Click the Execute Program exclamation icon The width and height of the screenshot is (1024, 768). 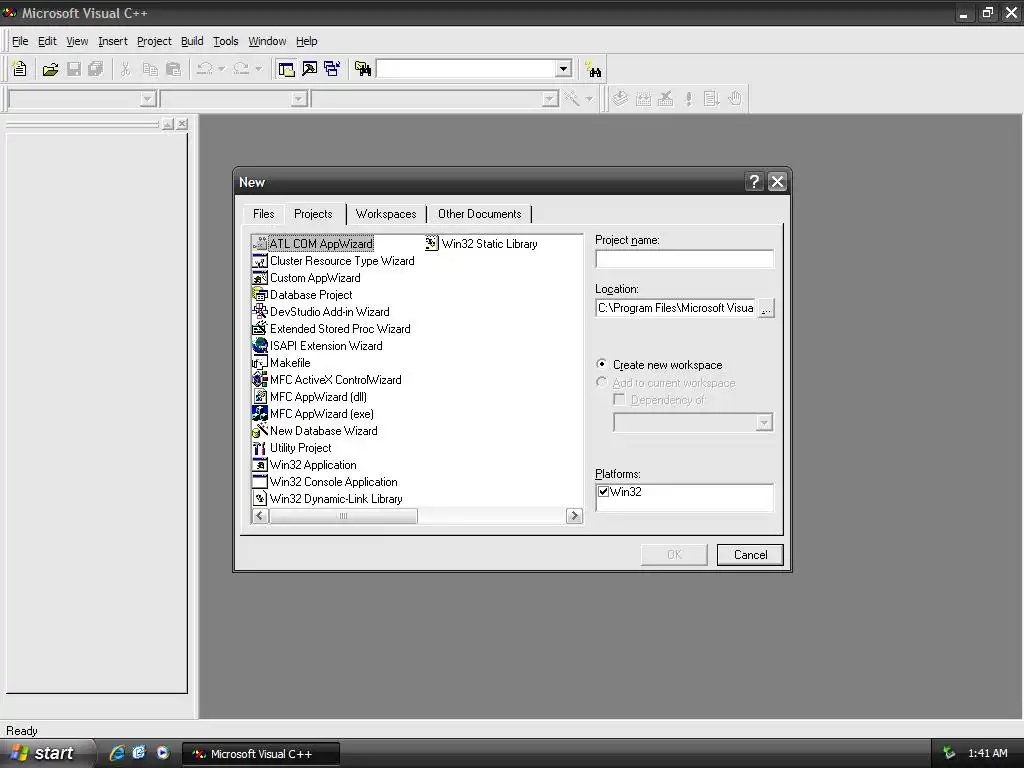688,99
